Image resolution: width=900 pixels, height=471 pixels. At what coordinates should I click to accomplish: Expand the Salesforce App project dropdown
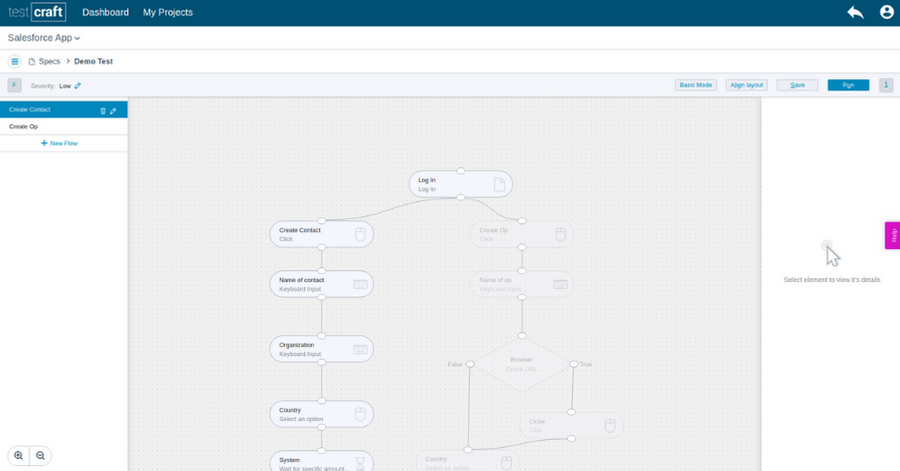click(x=44, y=38)
